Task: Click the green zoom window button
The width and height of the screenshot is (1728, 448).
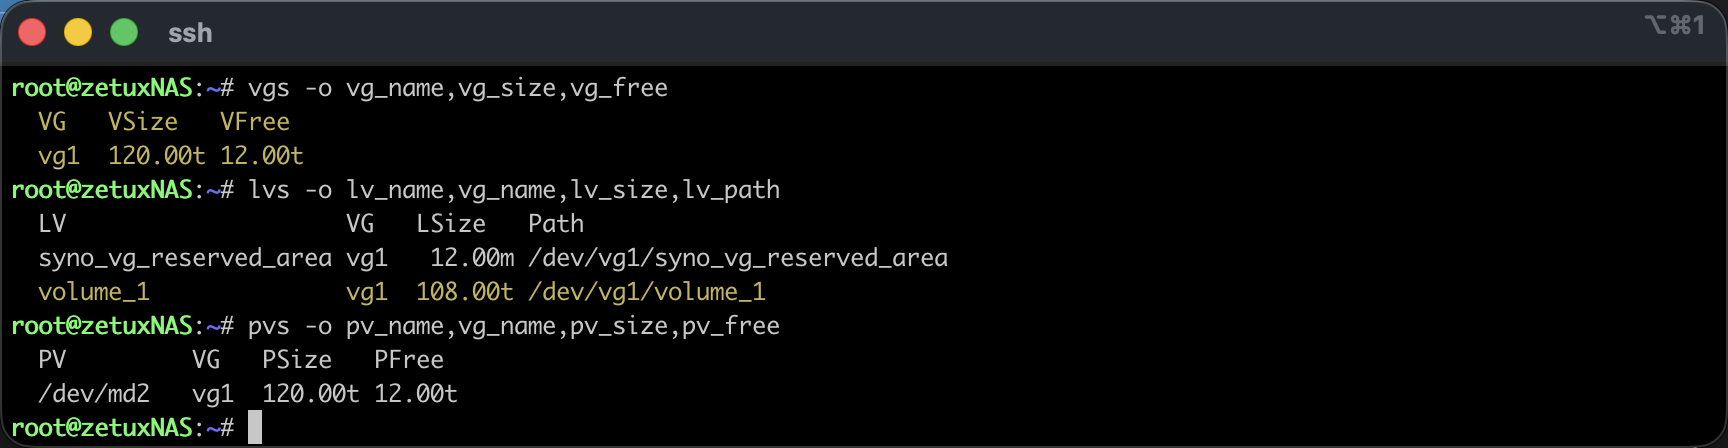Action: [x=124, y=33]
